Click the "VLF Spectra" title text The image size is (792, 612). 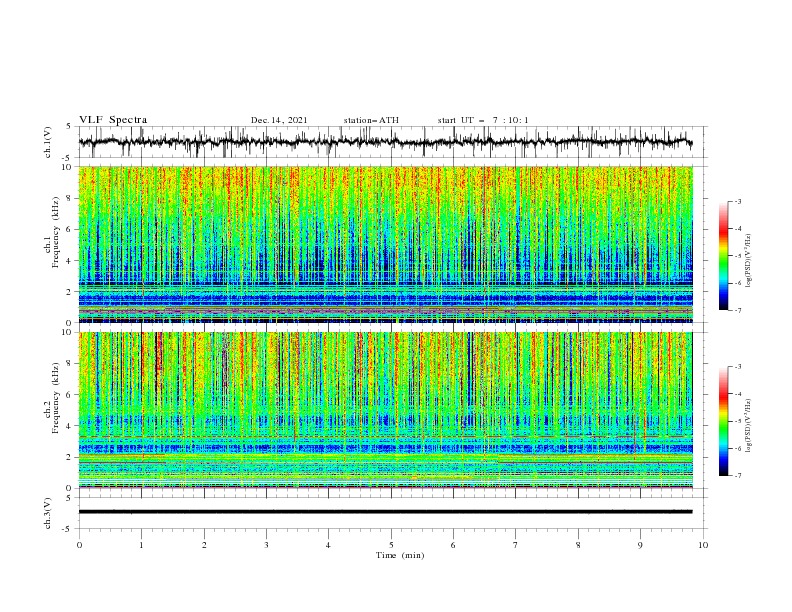[x=113, y=120]
